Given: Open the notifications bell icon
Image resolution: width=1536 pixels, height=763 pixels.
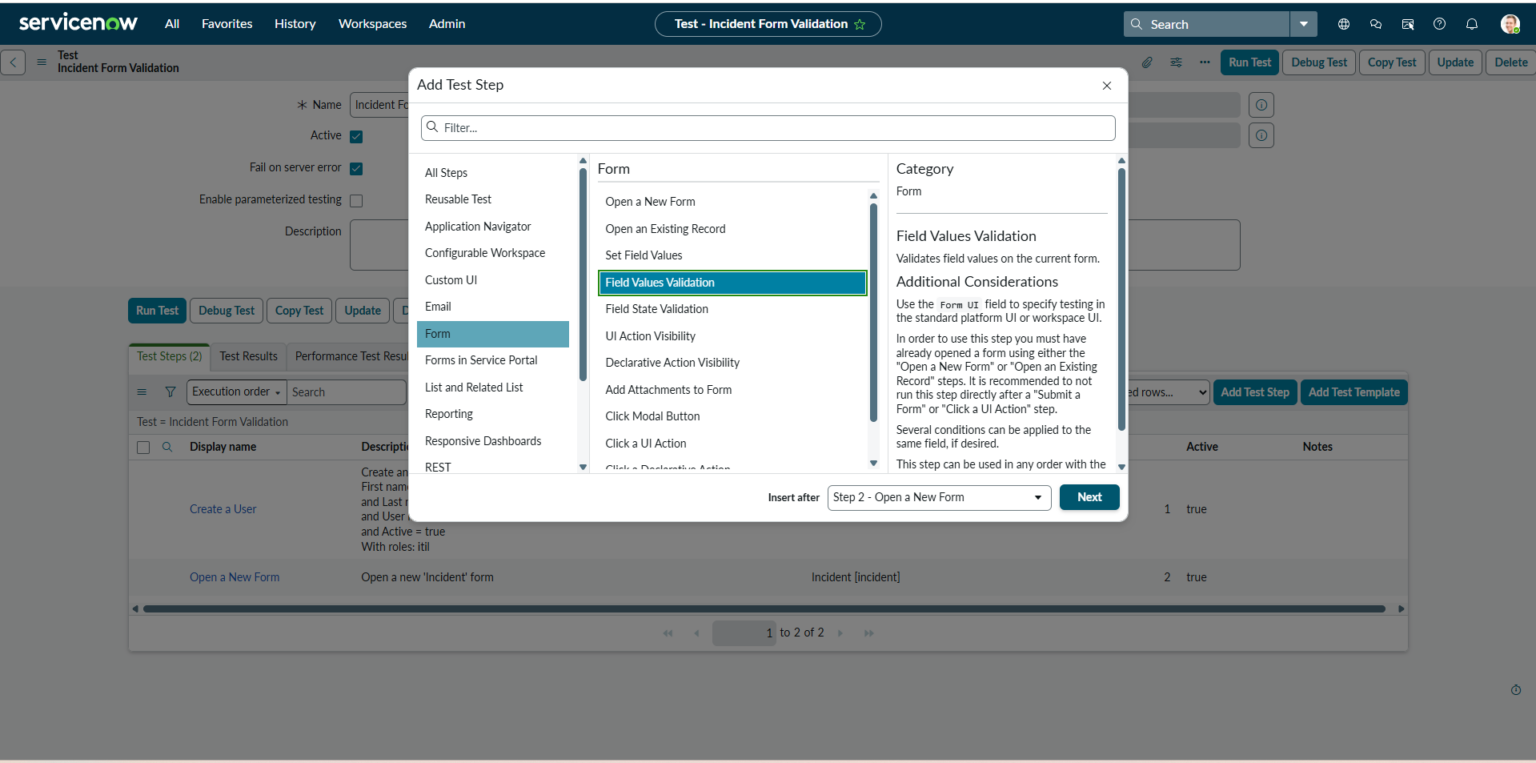Looking at the screenshot, I should pyautogui.click(x=1471, y=24).
